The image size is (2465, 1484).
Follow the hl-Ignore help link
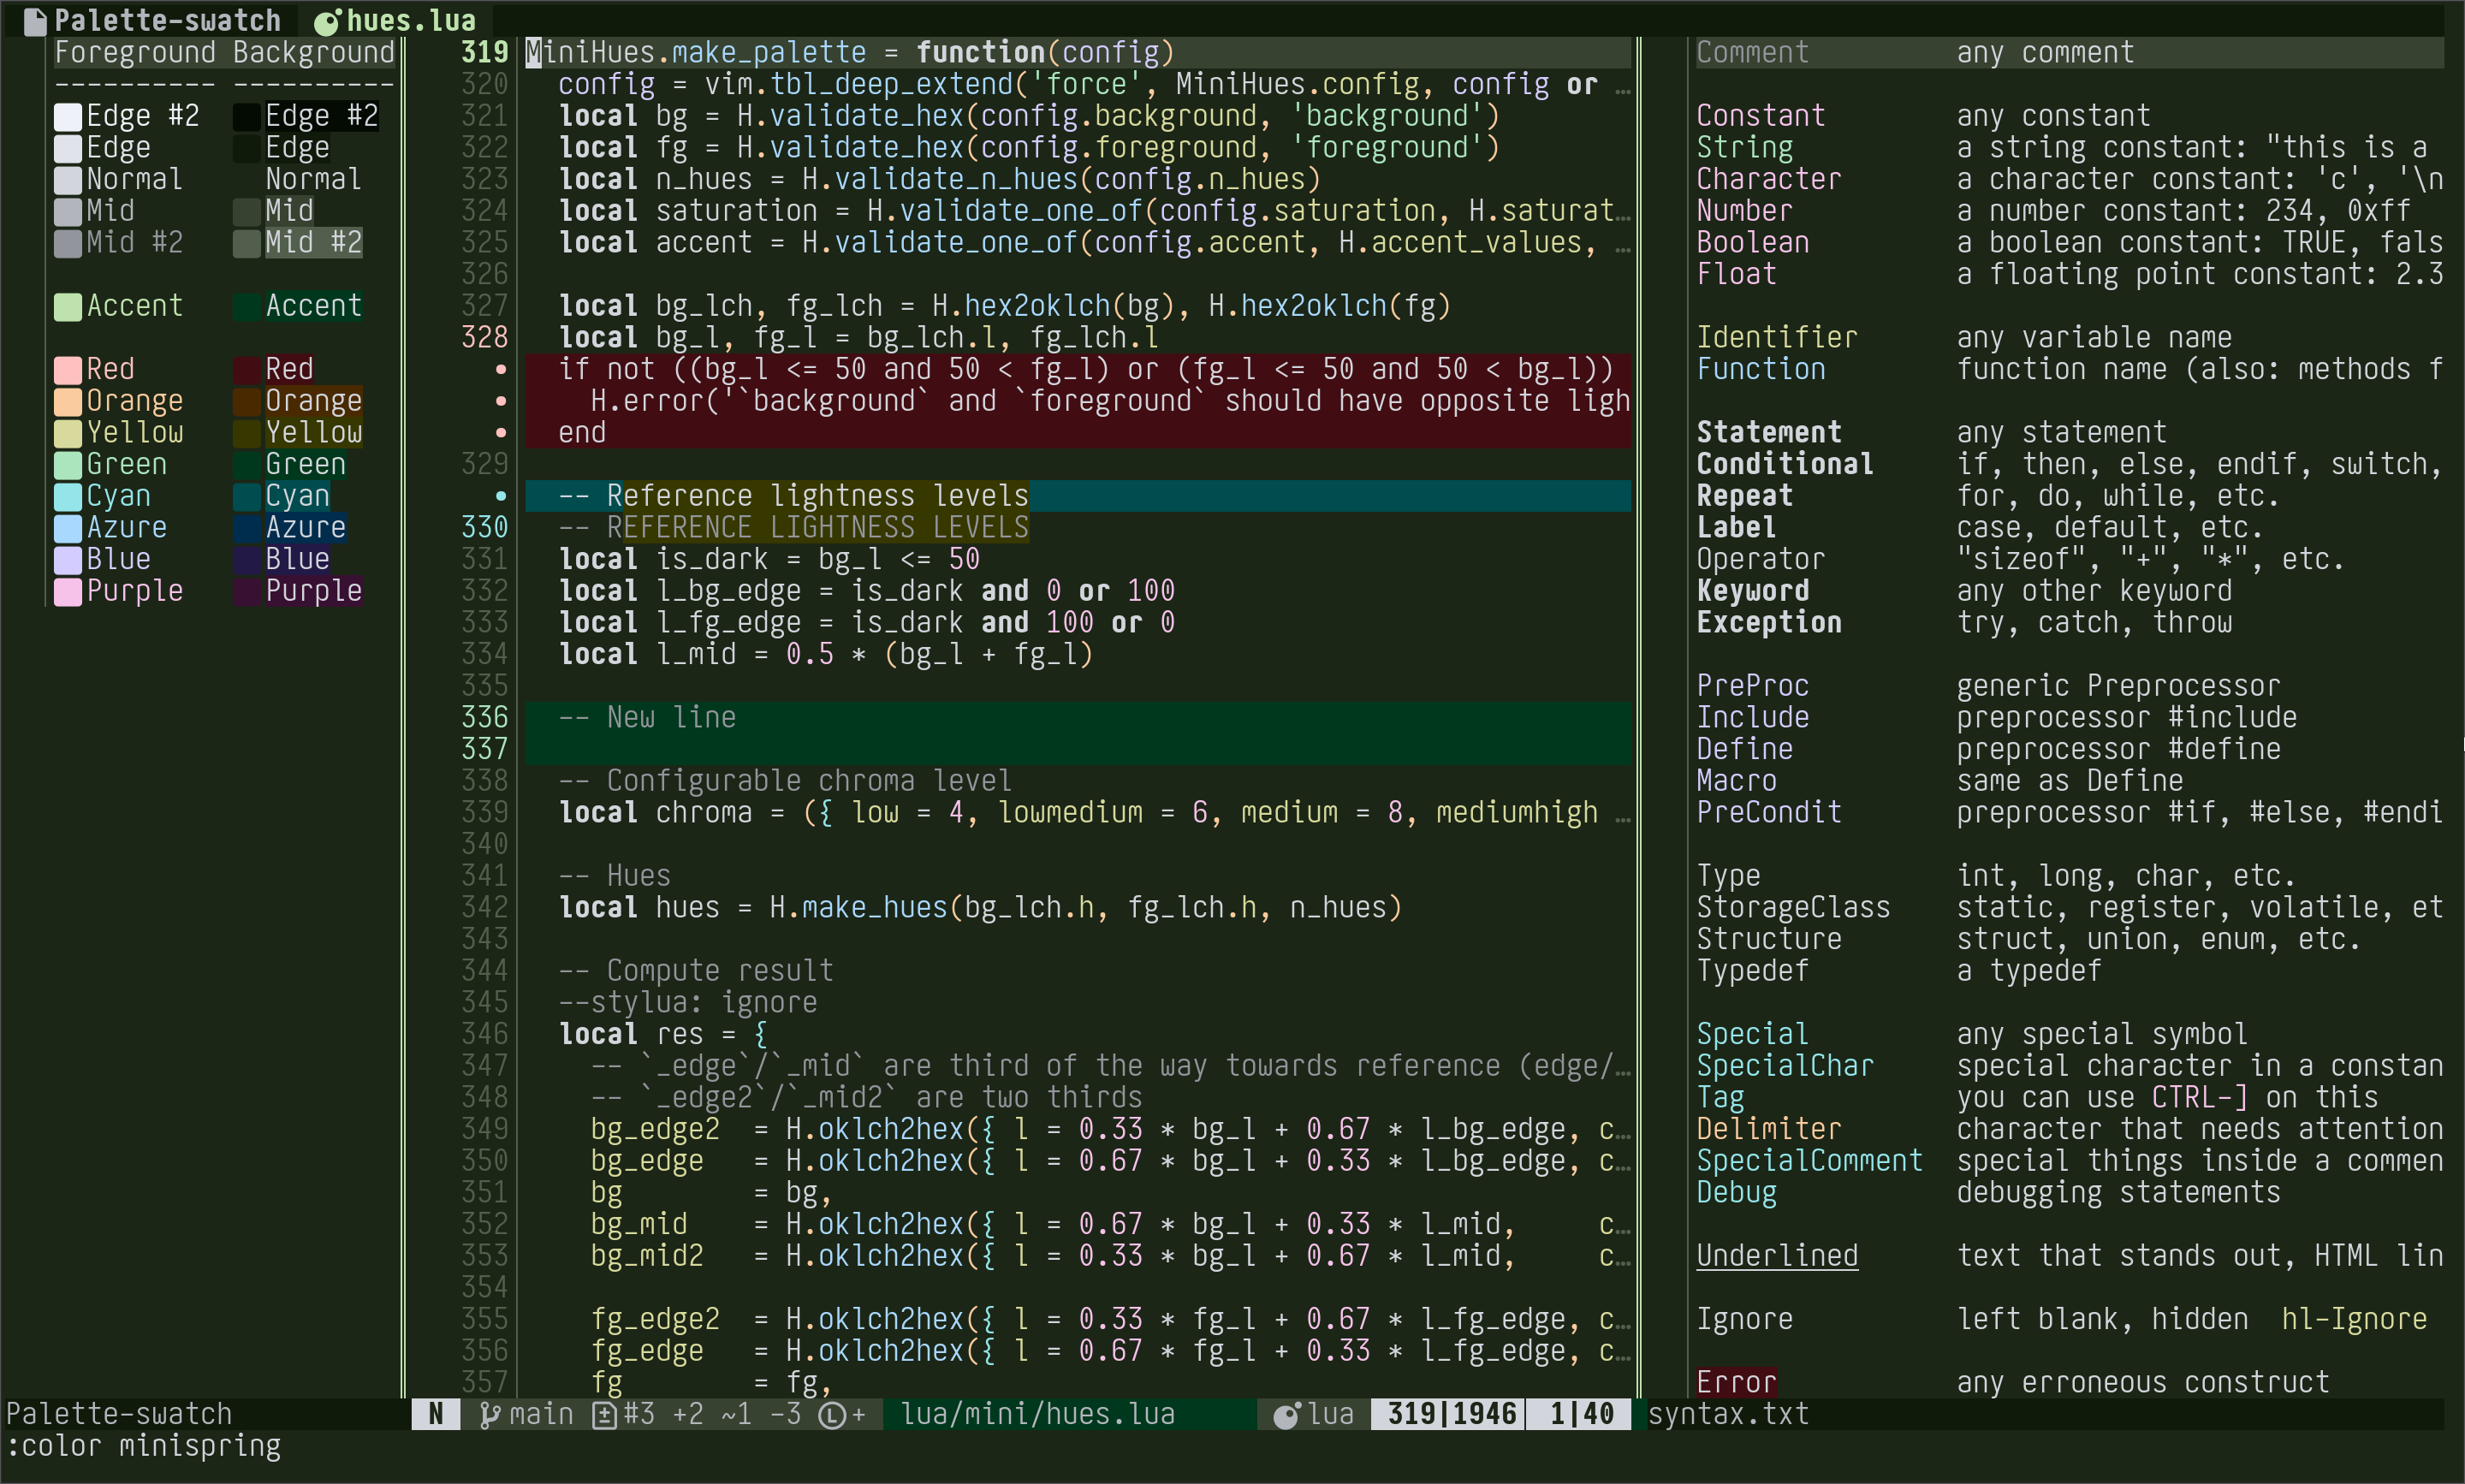(x=2353, y=1319)
